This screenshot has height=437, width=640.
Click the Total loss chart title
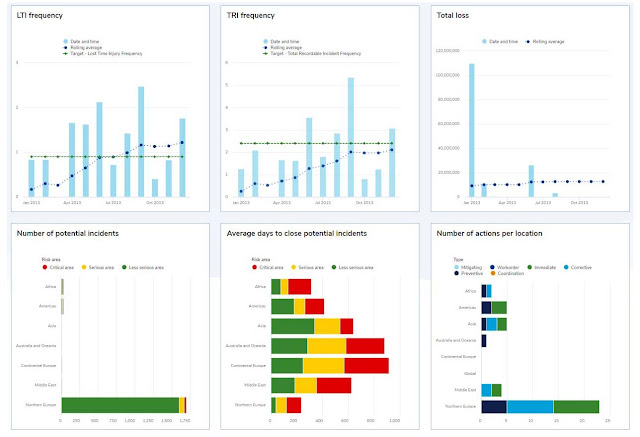point(453,15)
